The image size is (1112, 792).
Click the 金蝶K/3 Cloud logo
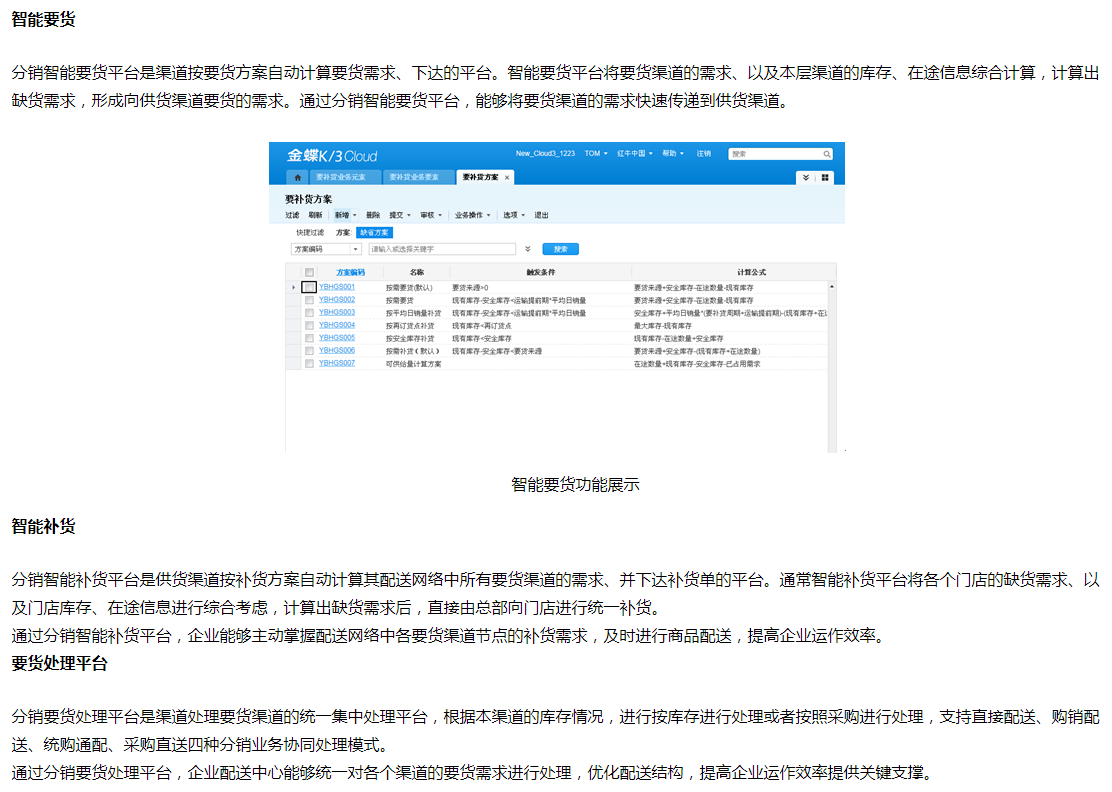pos(331,155)
